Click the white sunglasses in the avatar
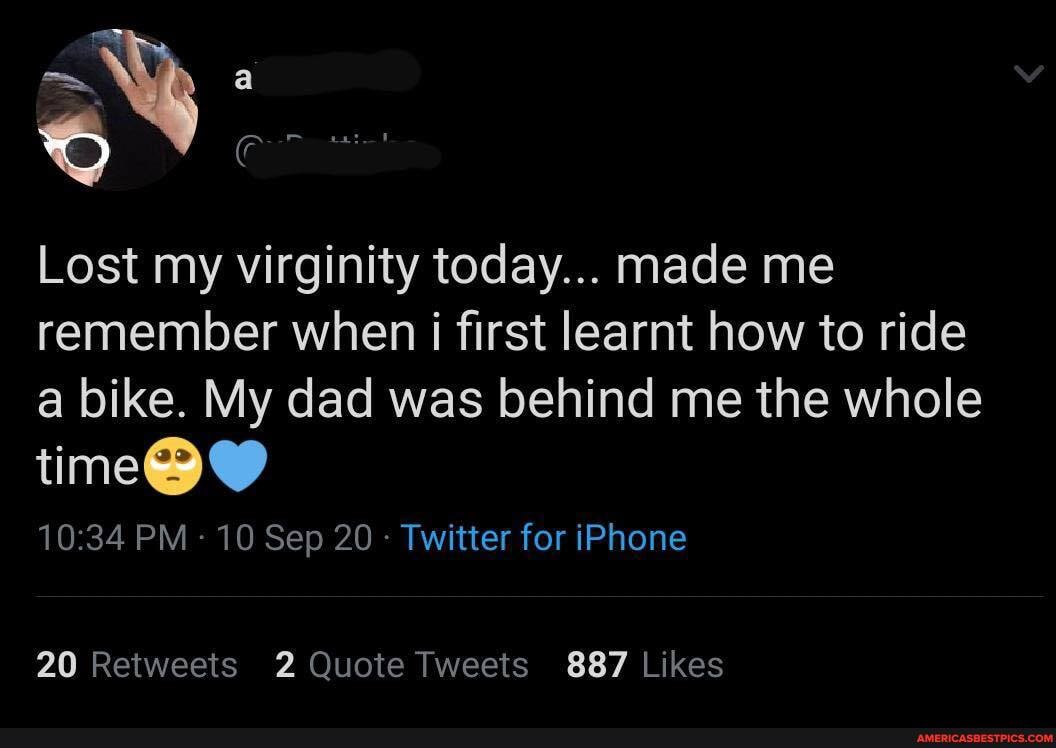Screen dimensions: 1056x748 (75, 150)
